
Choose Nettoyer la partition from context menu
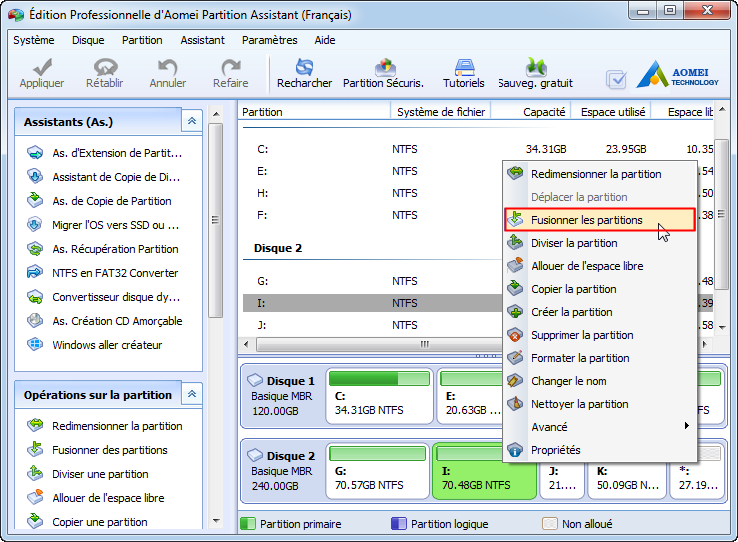(600, 404)
